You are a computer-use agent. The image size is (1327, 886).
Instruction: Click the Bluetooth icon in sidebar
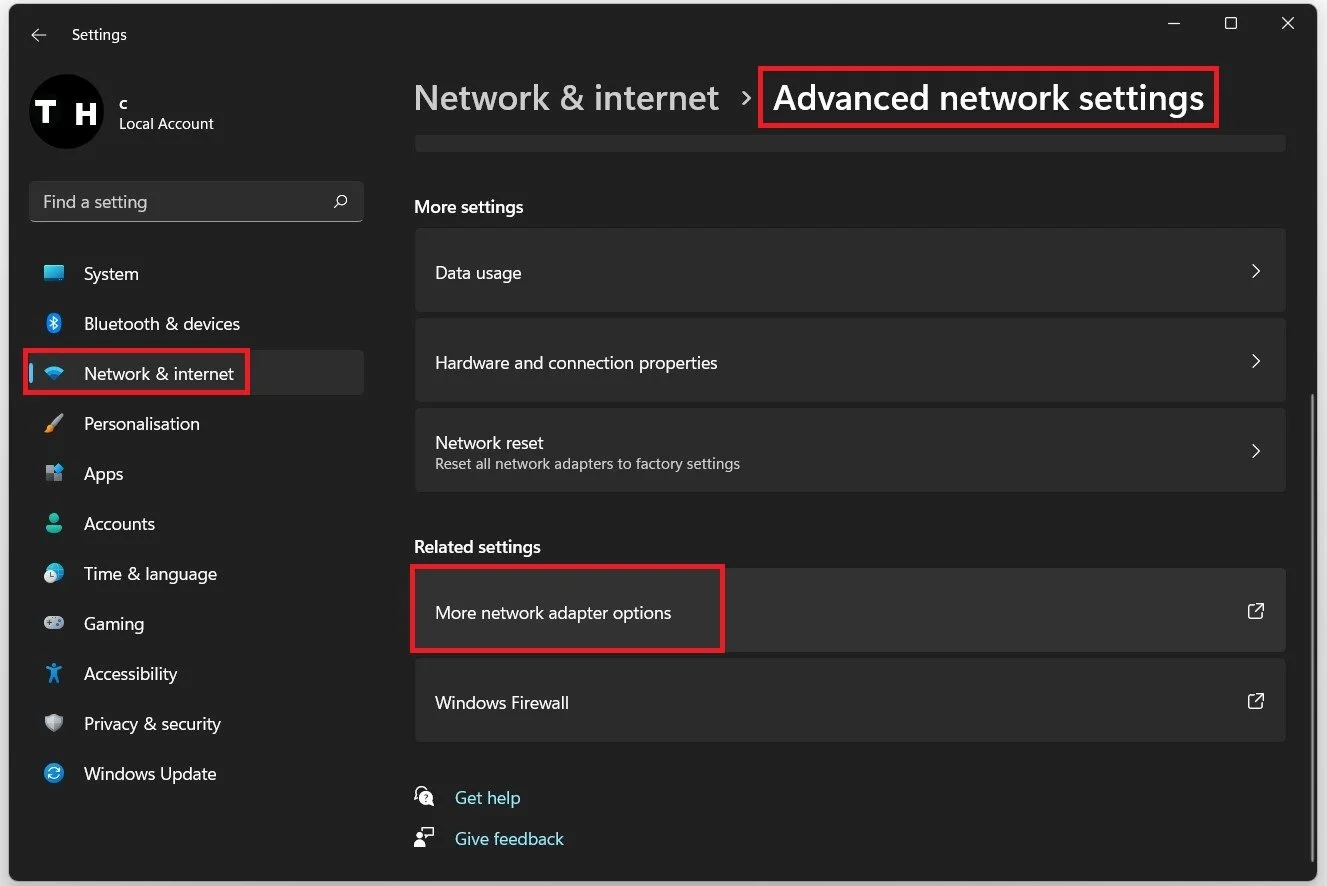[54, 323]
